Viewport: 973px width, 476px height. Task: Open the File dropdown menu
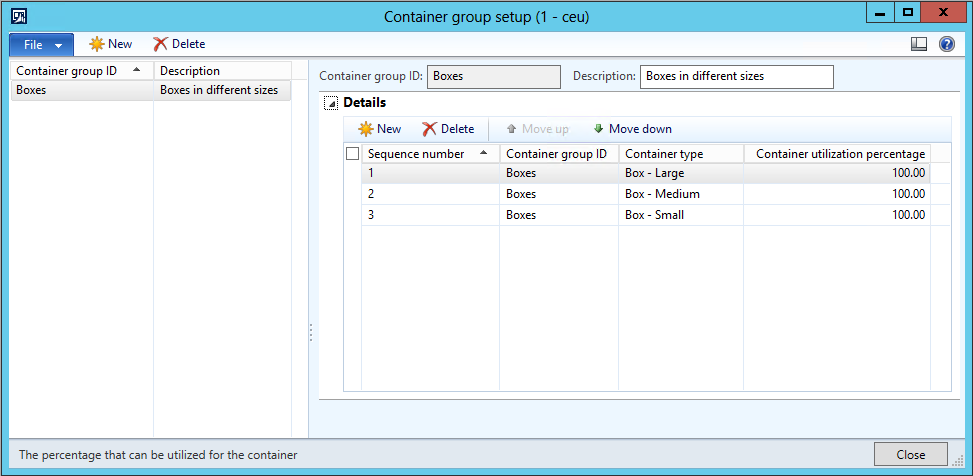(x=41, y=45)
